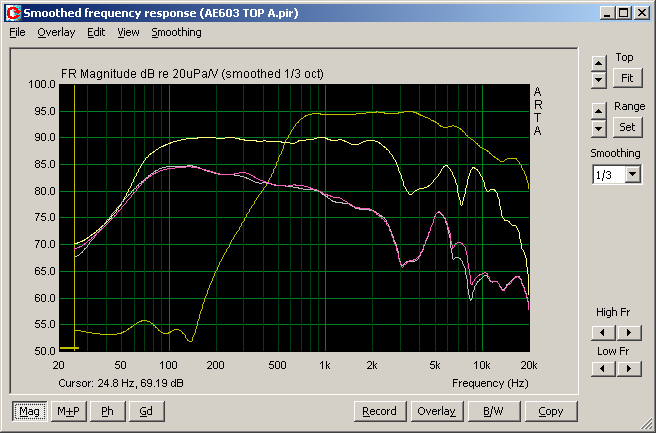Open the File menu
Image resolution: width=656 pixels, height=433 pixels.
[17, 32]
